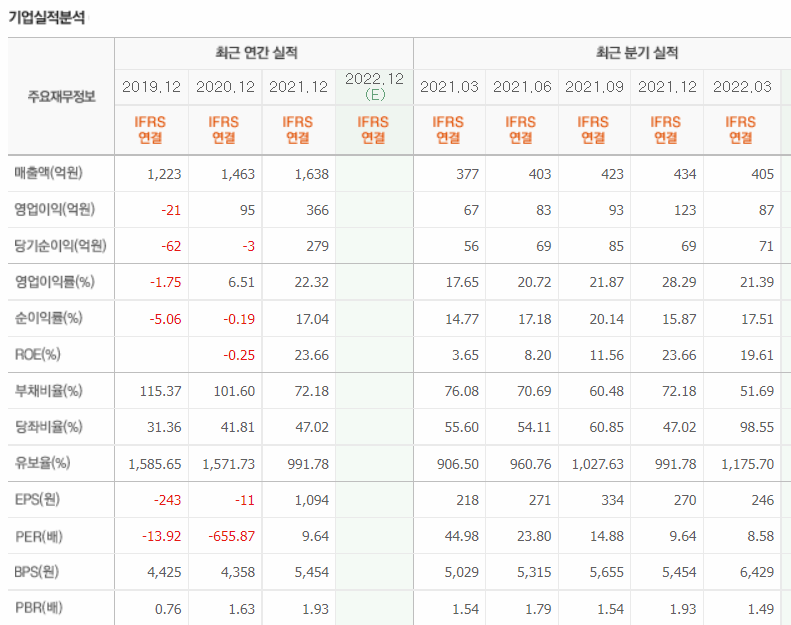Select quick ratio value 31.36
Screen dimensions: 791x625
pyautogui.click(x=164, y=428)
